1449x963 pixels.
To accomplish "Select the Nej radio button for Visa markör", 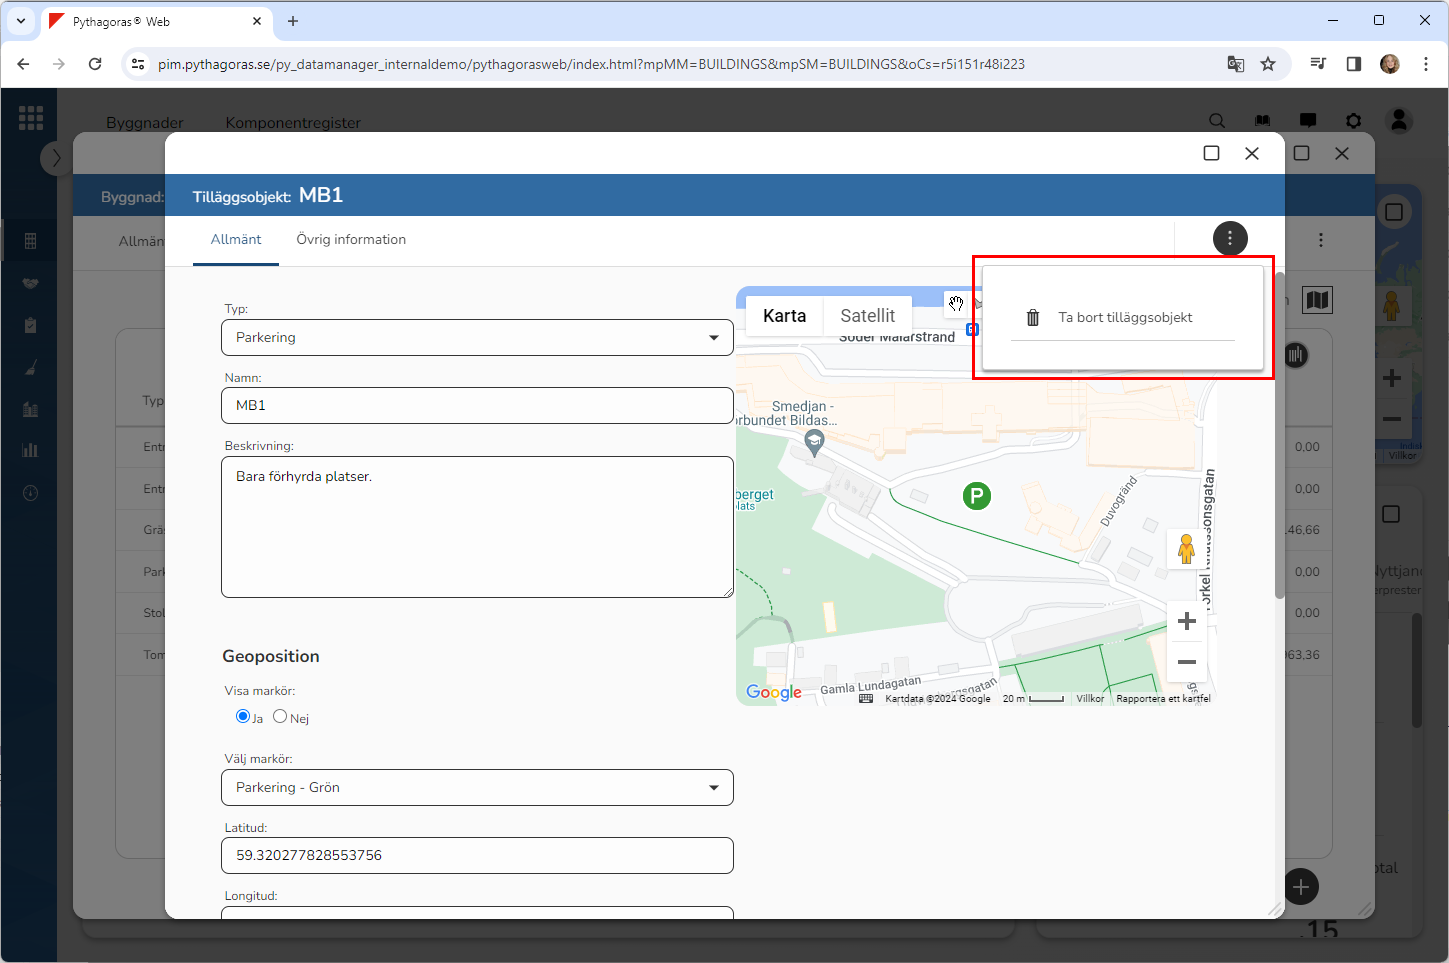I will (x=280, y=716).
